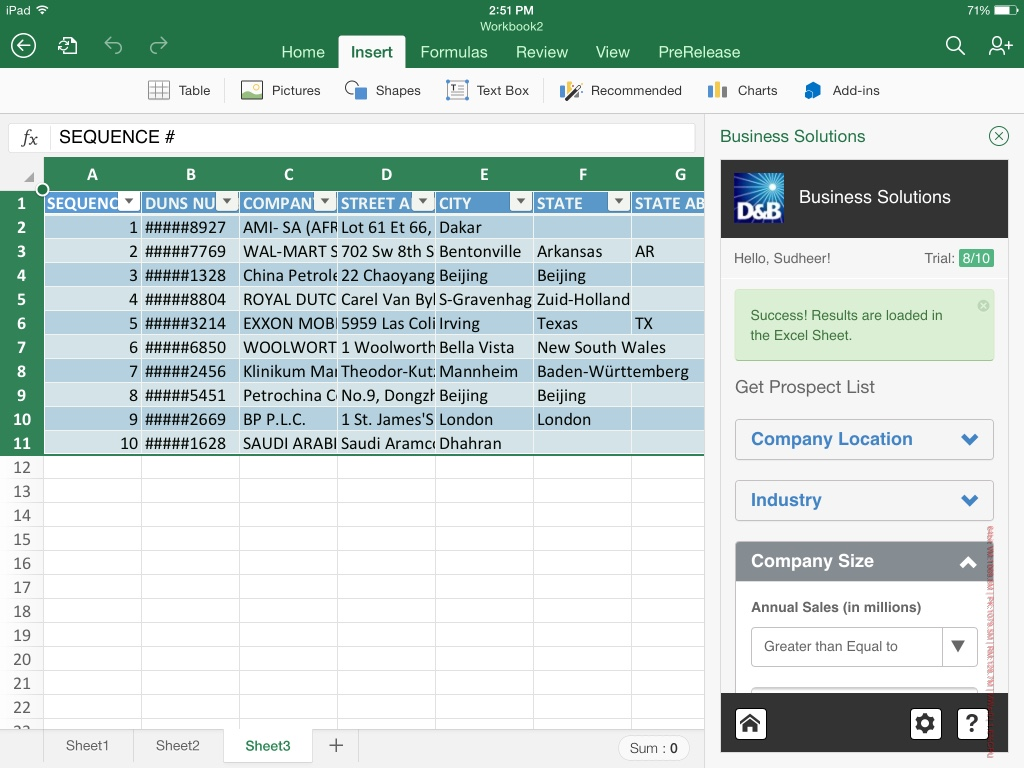The height and width of the screenshot is (768, 1024).
Task: Select the New South Wales cell
Action: pyautogui.click(x=583, y=347)
